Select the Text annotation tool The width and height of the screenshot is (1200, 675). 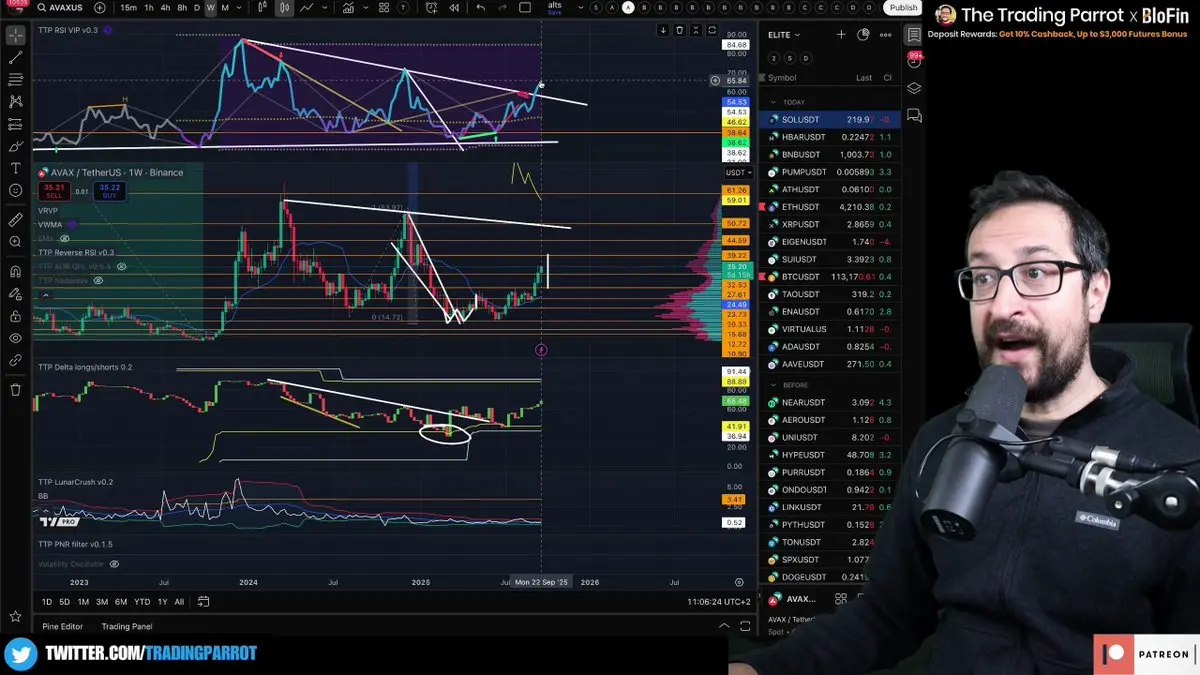[16, 168]
